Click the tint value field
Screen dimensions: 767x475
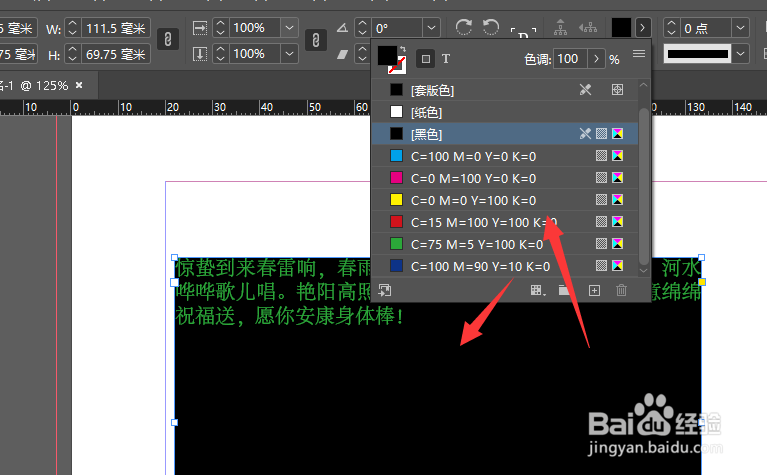[x=570, y=59]
